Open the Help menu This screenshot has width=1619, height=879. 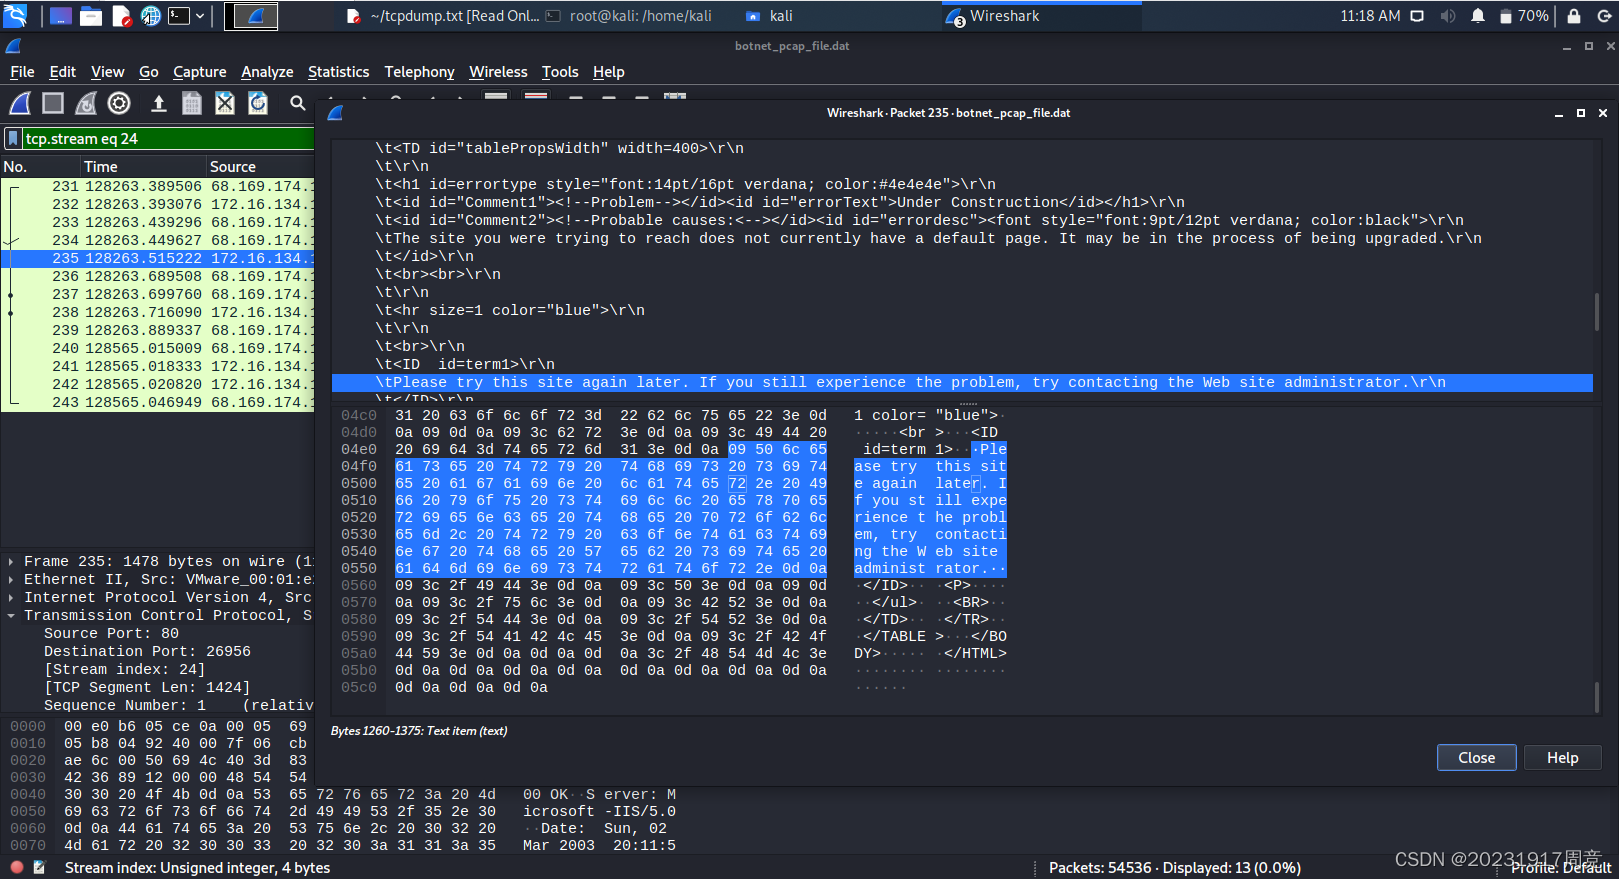[609, 72]
